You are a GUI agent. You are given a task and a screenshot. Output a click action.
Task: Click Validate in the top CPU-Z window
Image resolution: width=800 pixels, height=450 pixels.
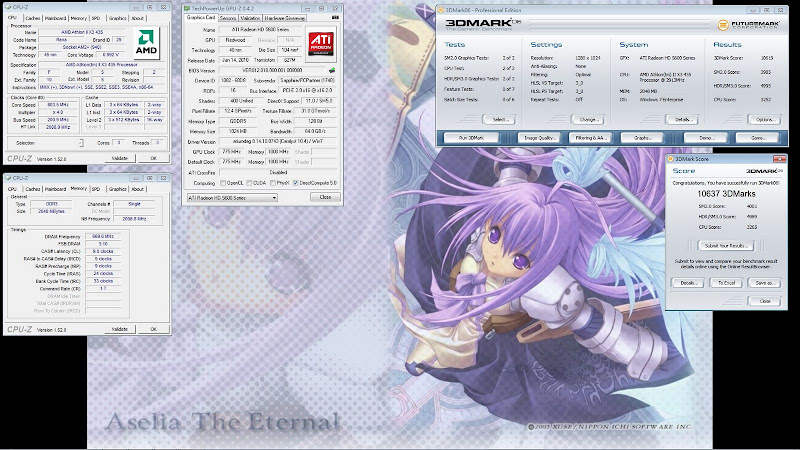(x=120, y=158)
